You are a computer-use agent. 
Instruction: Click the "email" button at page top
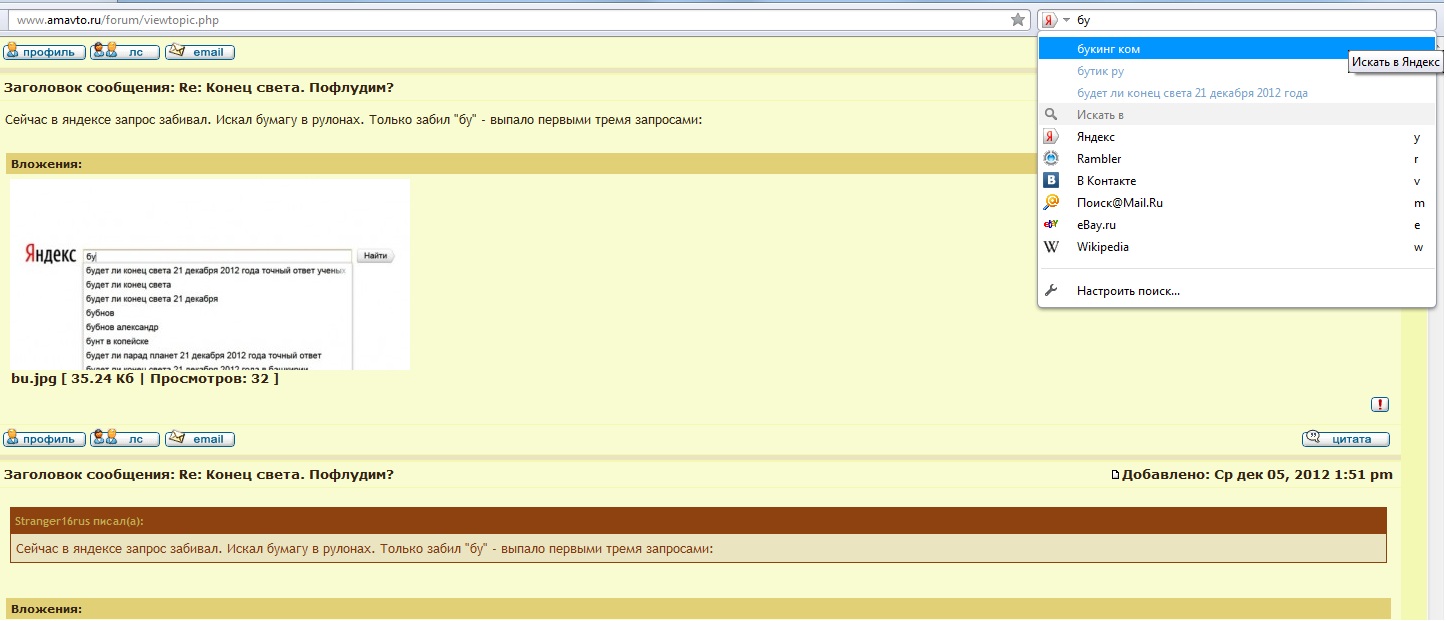[200, 52]
